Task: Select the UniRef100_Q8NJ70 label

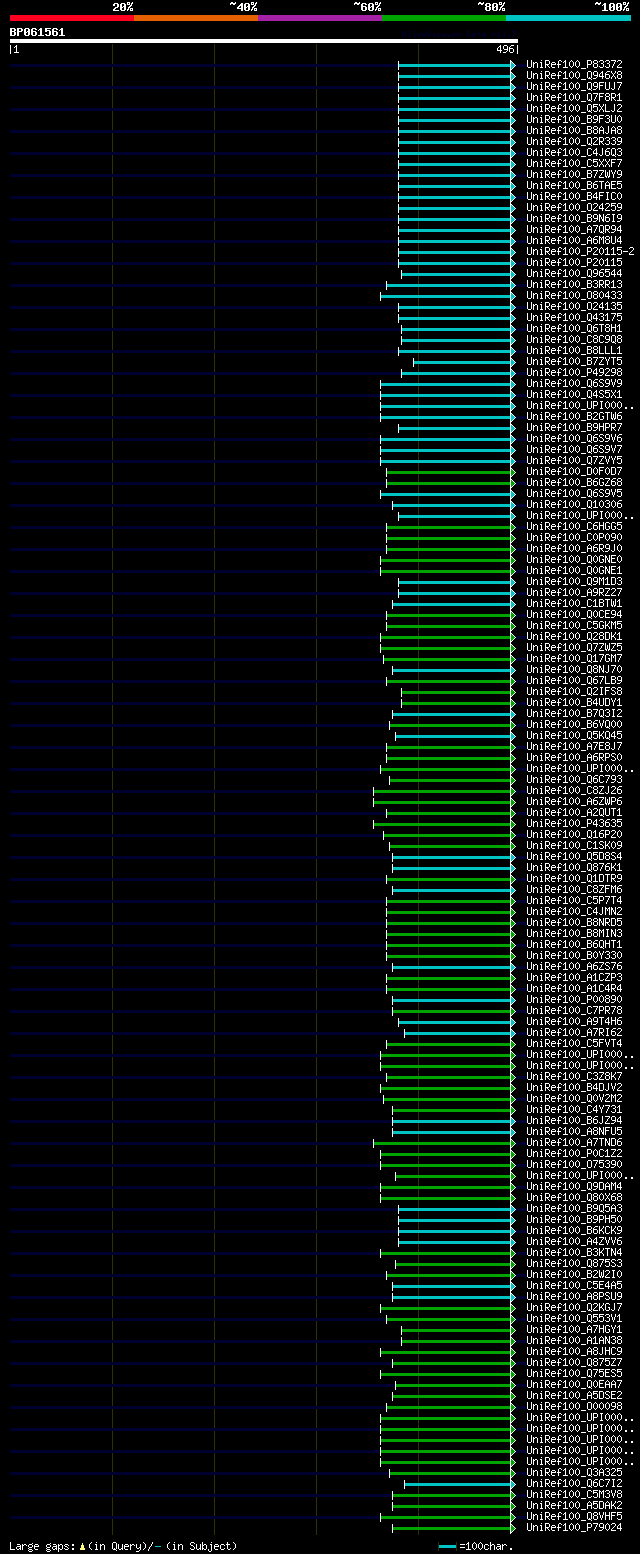Action: [x=574, y=670]
